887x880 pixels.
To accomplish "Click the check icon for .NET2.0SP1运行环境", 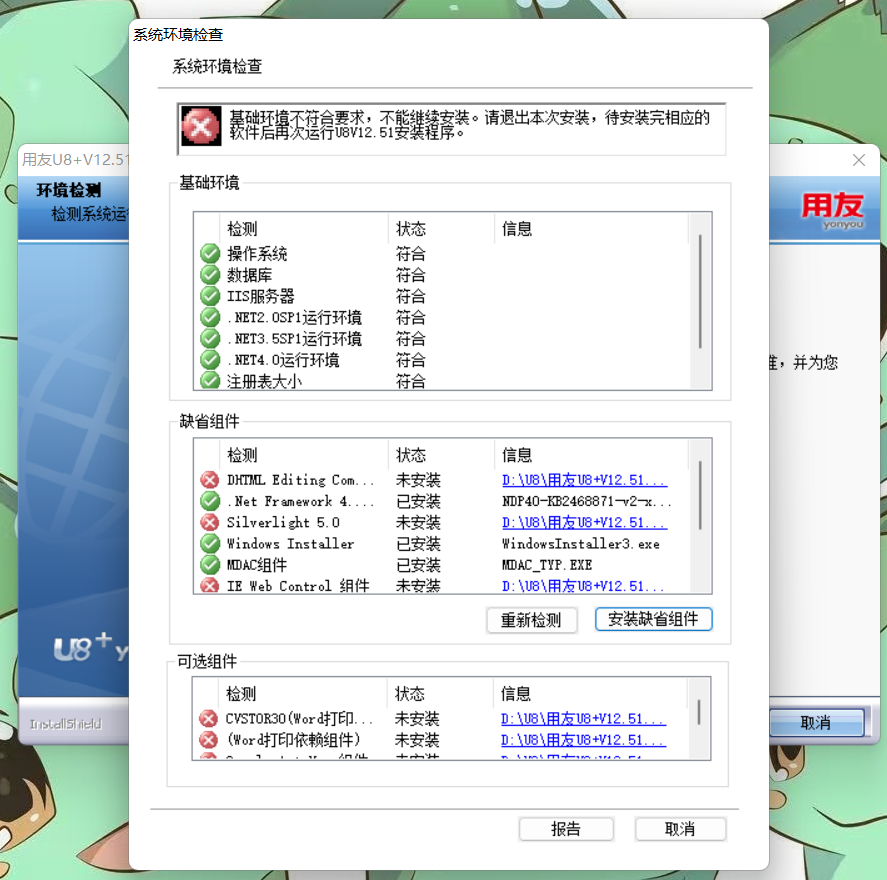I will 210,317.
